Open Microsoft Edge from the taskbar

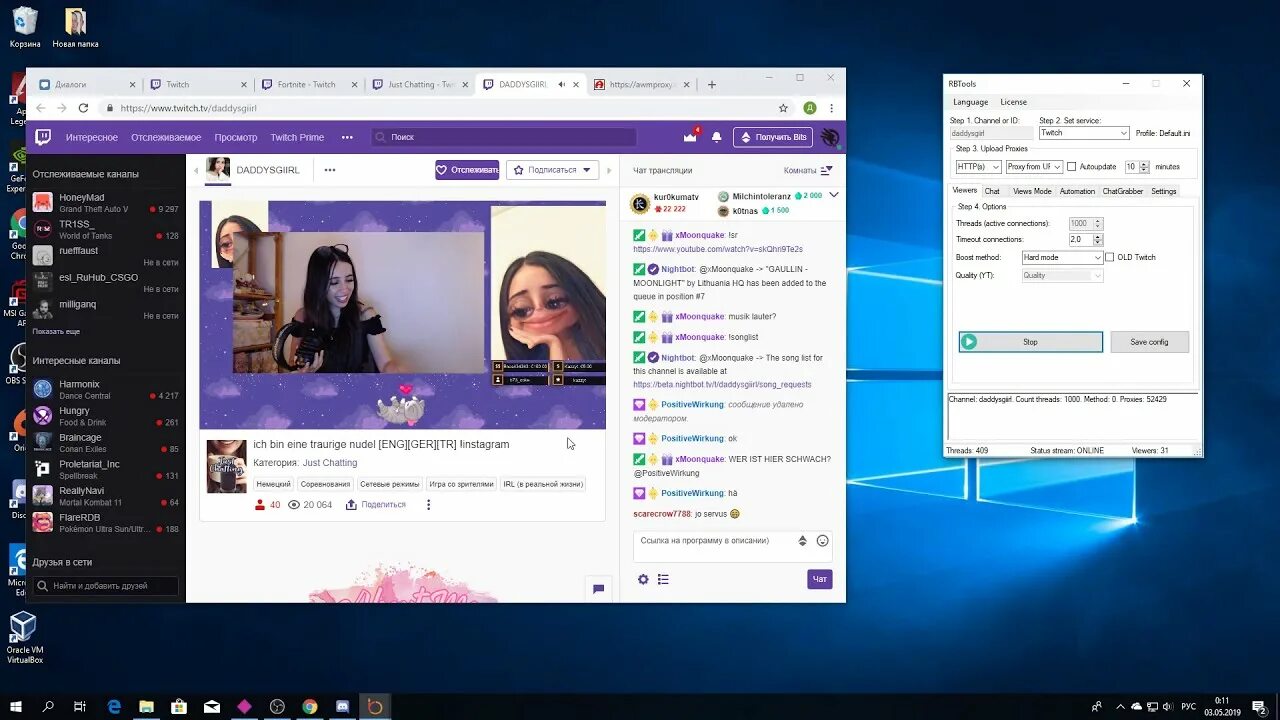point(114,706)
